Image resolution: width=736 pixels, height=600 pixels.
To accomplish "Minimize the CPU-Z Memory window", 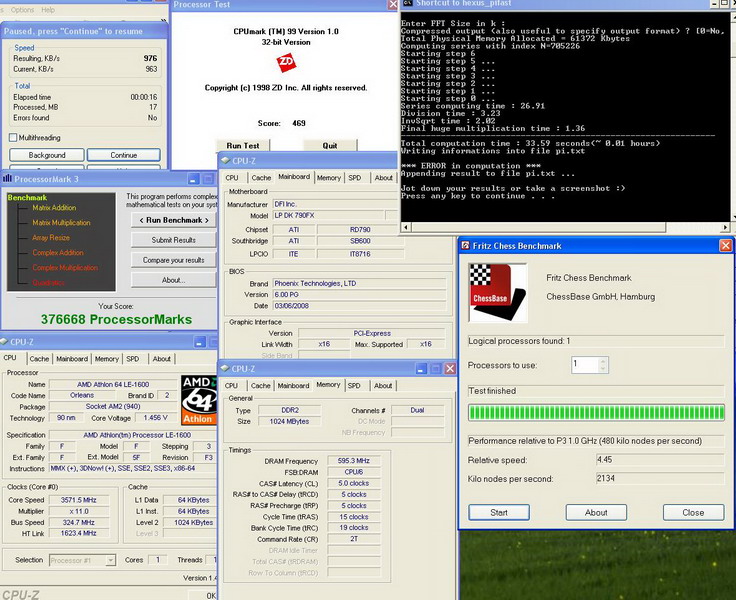I will (x=421, y=369).
